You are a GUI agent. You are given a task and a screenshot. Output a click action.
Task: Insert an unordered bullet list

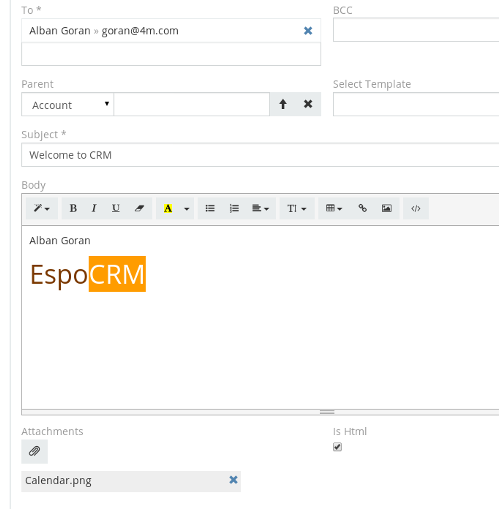click(210, 208)
